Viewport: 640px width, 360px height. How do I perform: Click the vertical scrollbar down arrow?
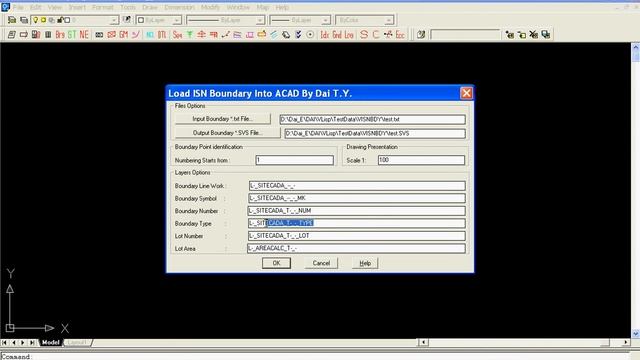[x=636, y=334]
